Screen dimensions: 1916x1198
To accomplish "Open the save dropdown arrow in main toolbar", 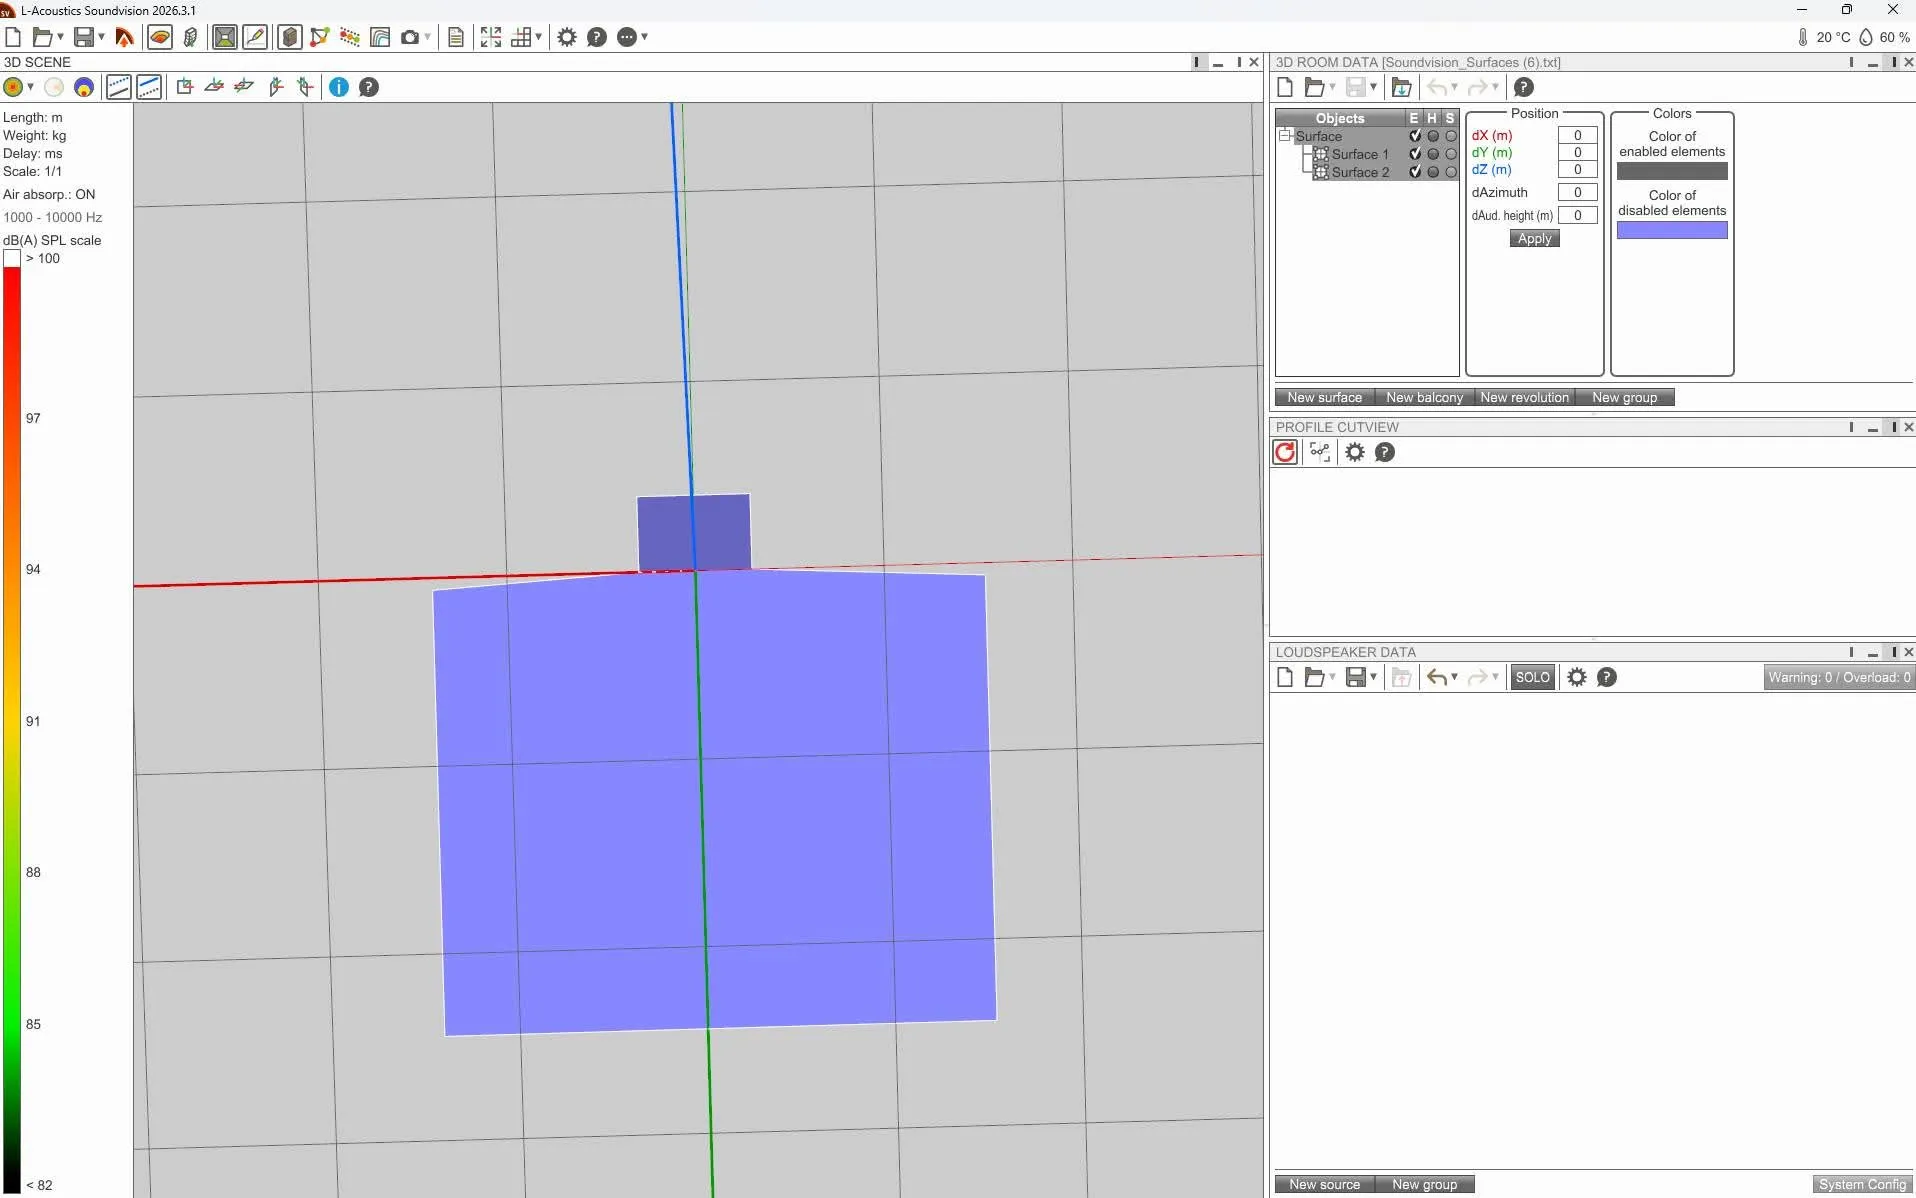I will (x=101, y=37).
